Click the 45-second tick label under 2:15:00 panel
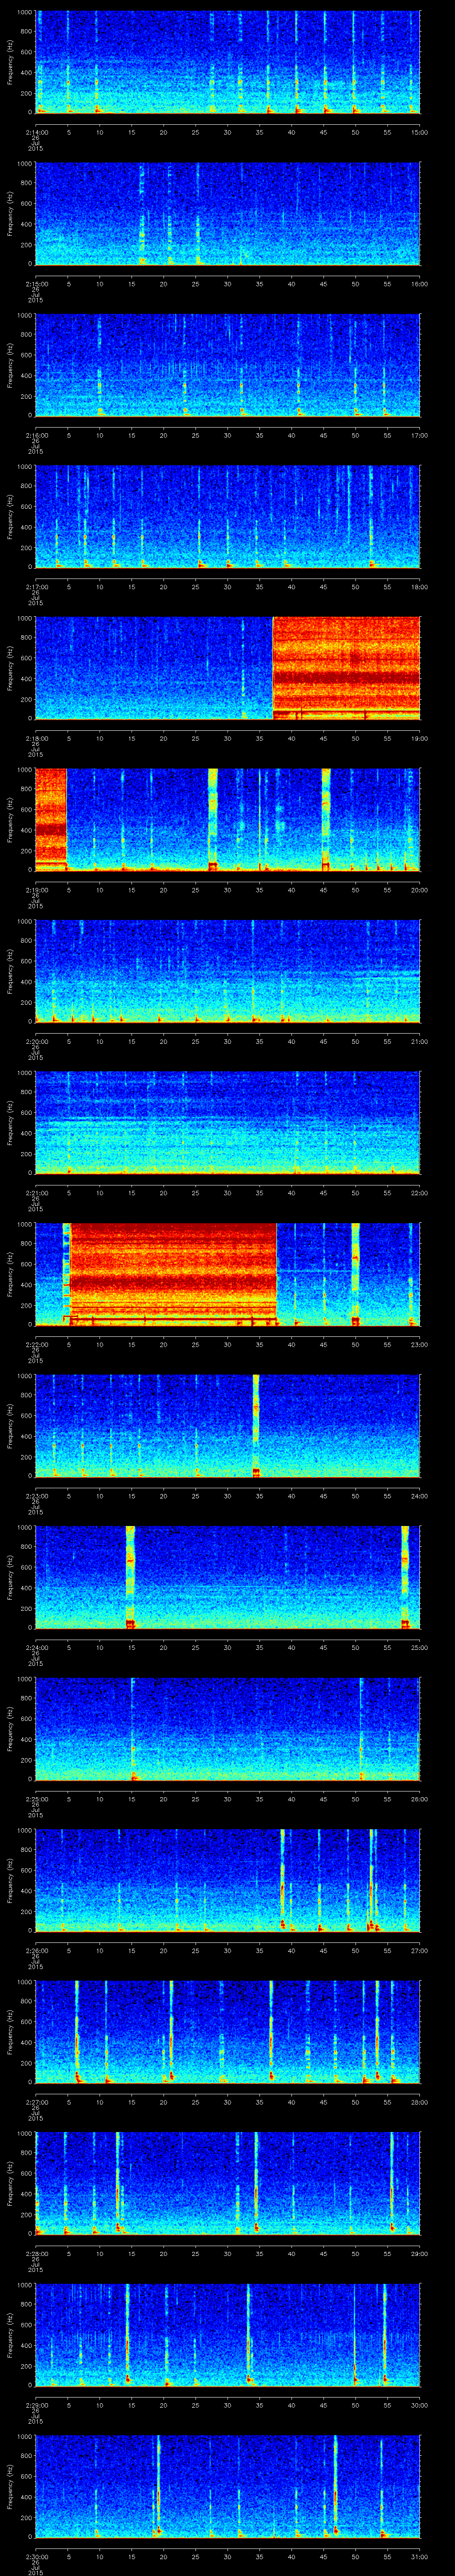This screenshot has width=455, height=2576. [x=323, y=284]
